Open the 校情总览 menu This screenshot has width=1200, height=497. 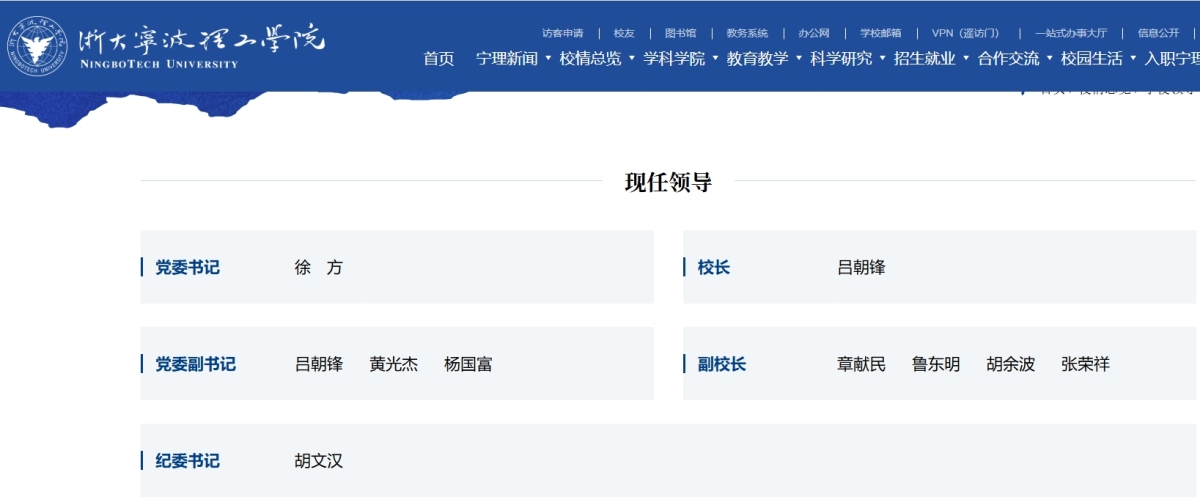[x=590, y=58]
